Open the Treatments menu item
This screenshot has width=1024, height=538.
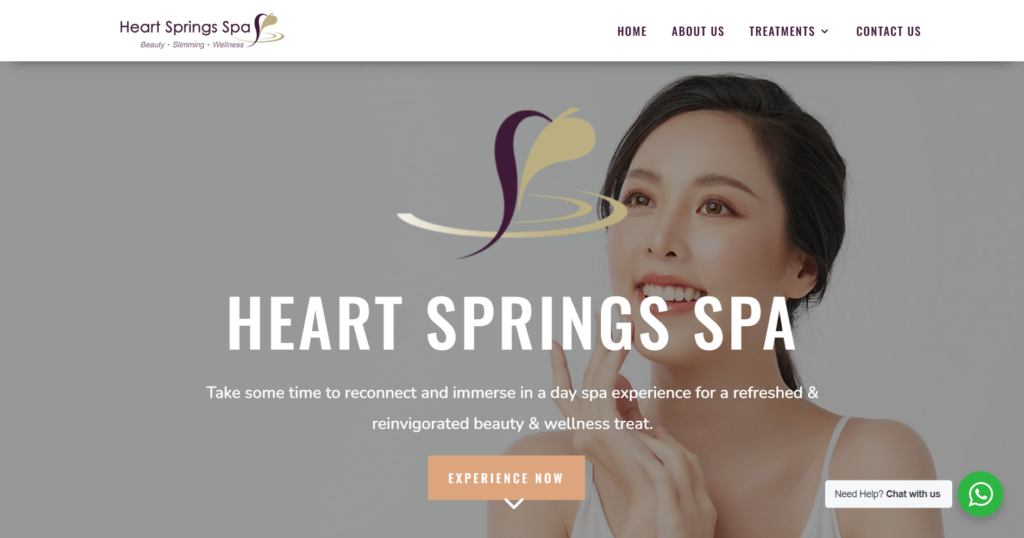coord(782,31)
